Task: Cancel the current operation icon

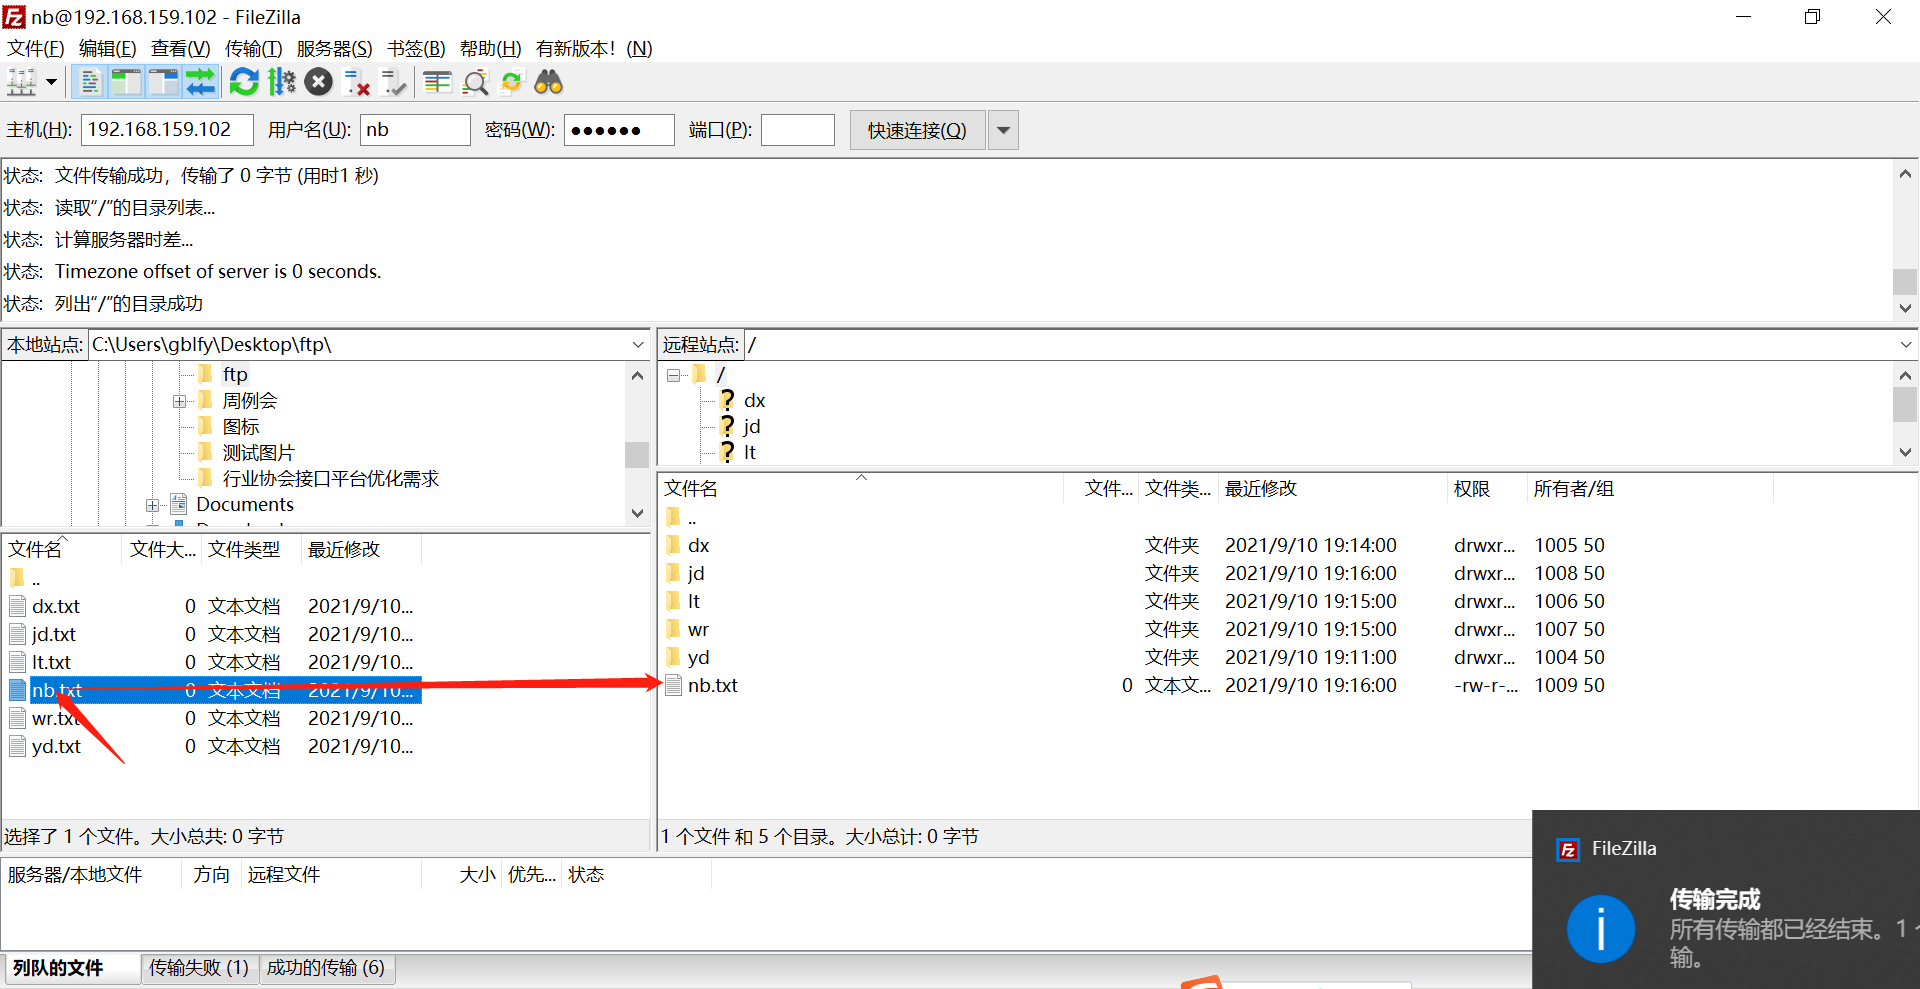Action: [319, 82]
